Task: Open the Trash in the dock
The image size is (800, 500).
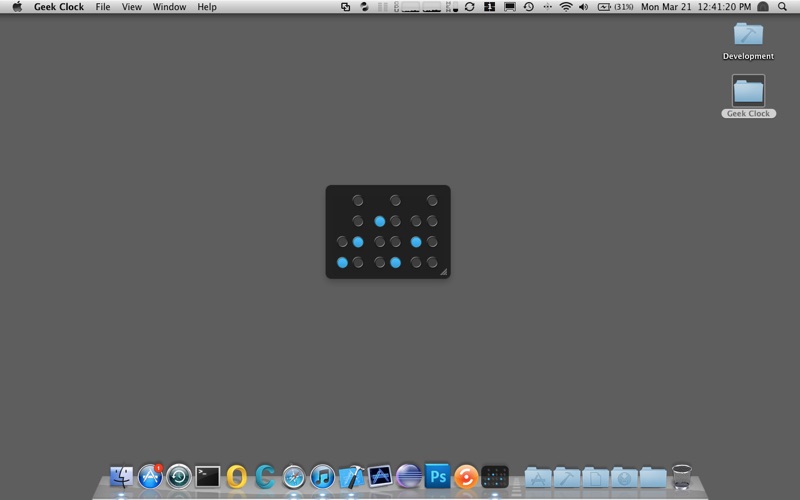Action: pyautogui.click(x=682, y=477)
